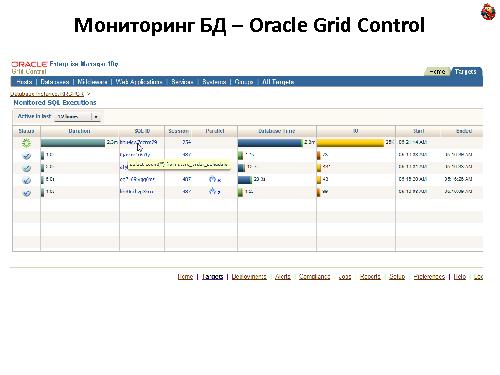The image size is (500, 375).
Task: Click the red mascot logo in slide corner
Action: [488, 12]
